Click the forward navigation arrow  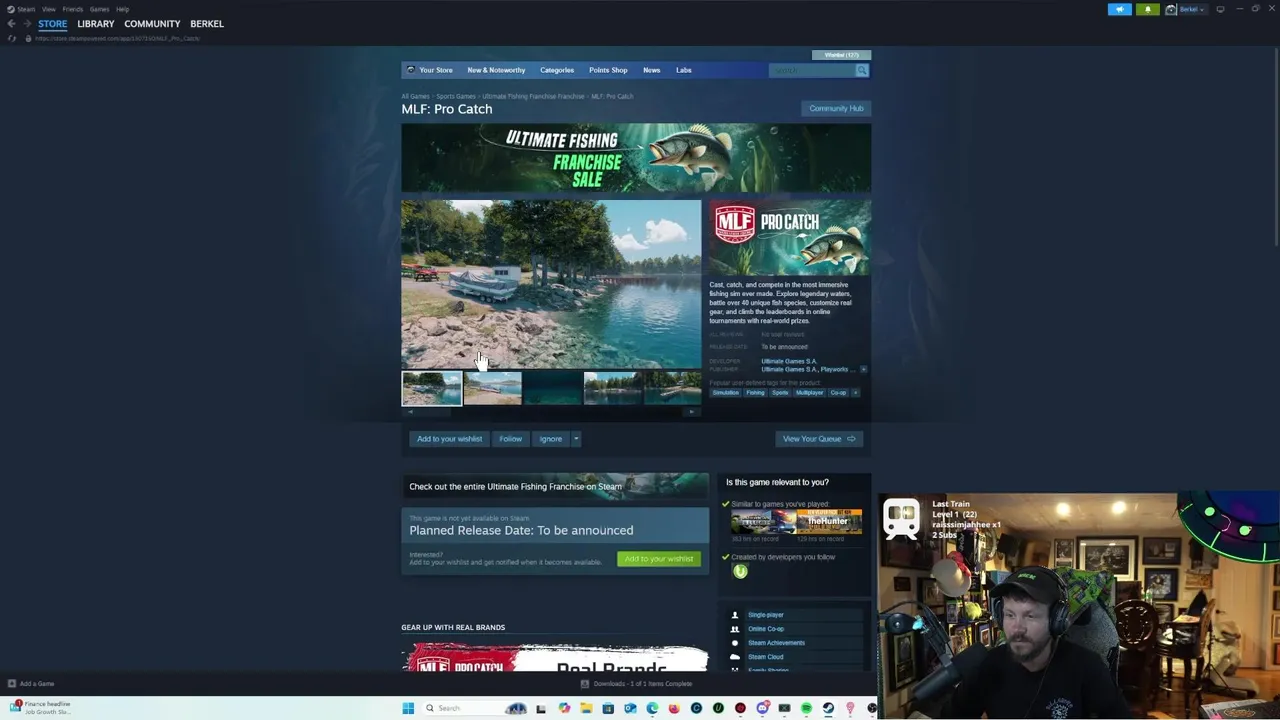(x=26, y=24)
